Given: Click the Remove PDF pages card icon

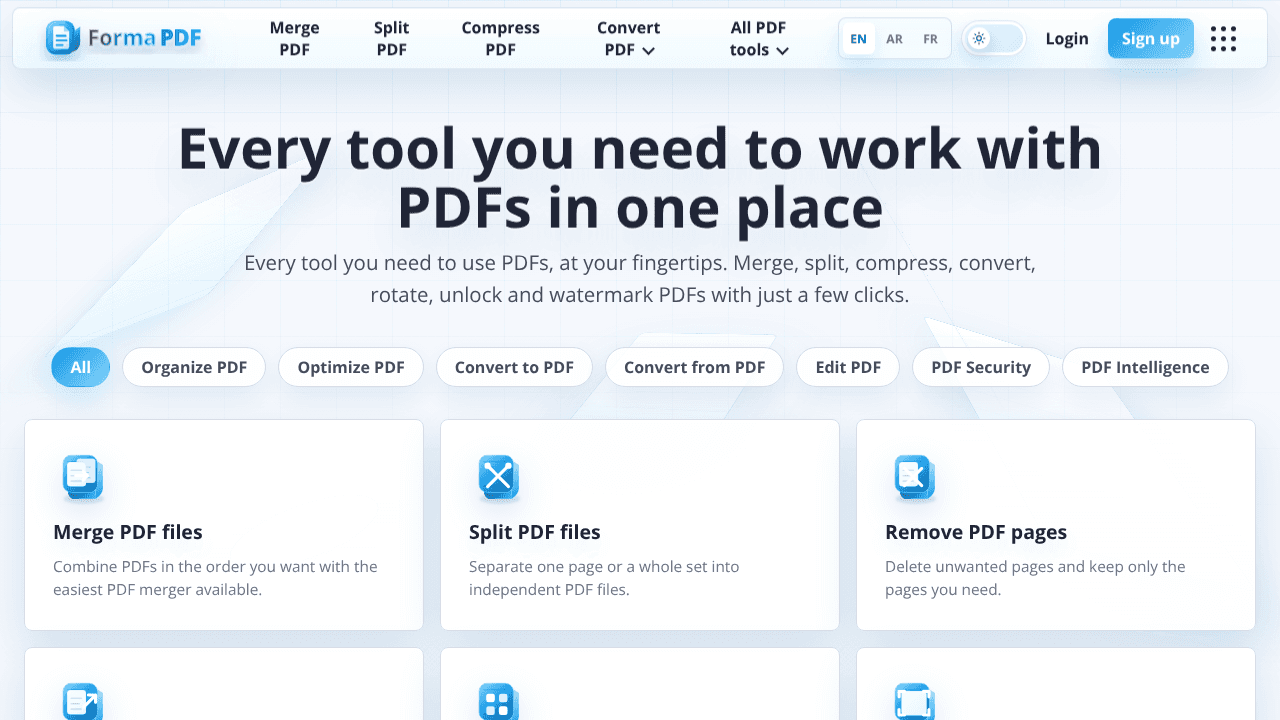Looking at the screenshot, I should click(x=914, y=477).
